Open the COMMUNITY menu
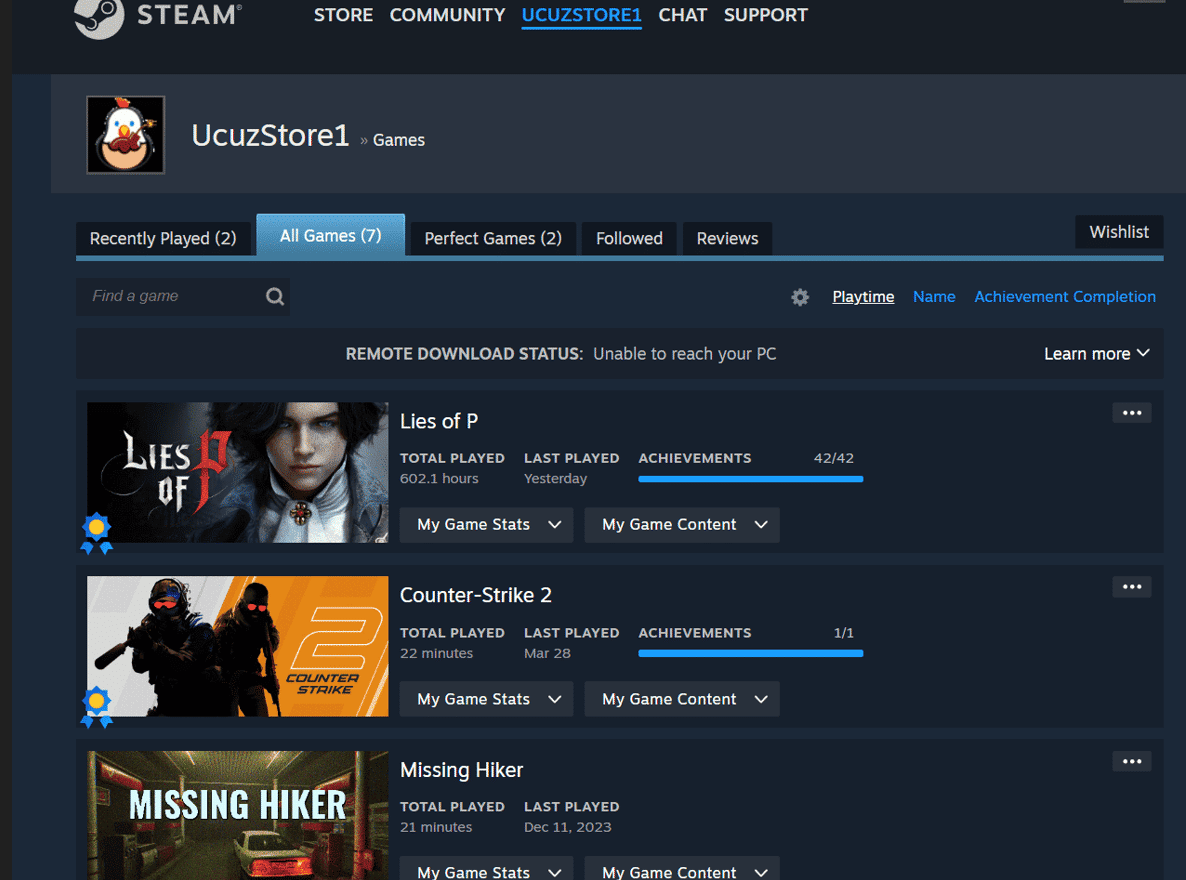Screen dimensions: 1186x880 447,15
